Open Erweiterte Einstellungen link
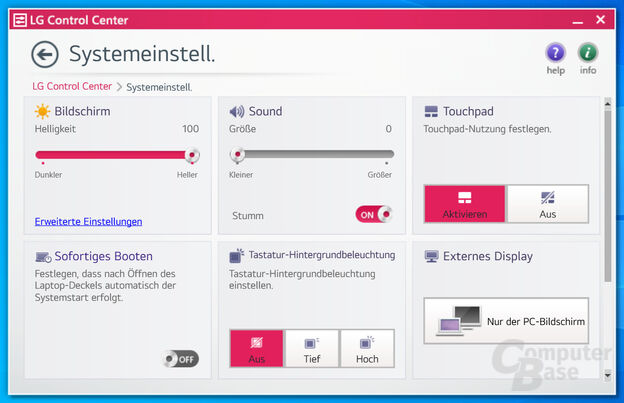 (88, 221)
